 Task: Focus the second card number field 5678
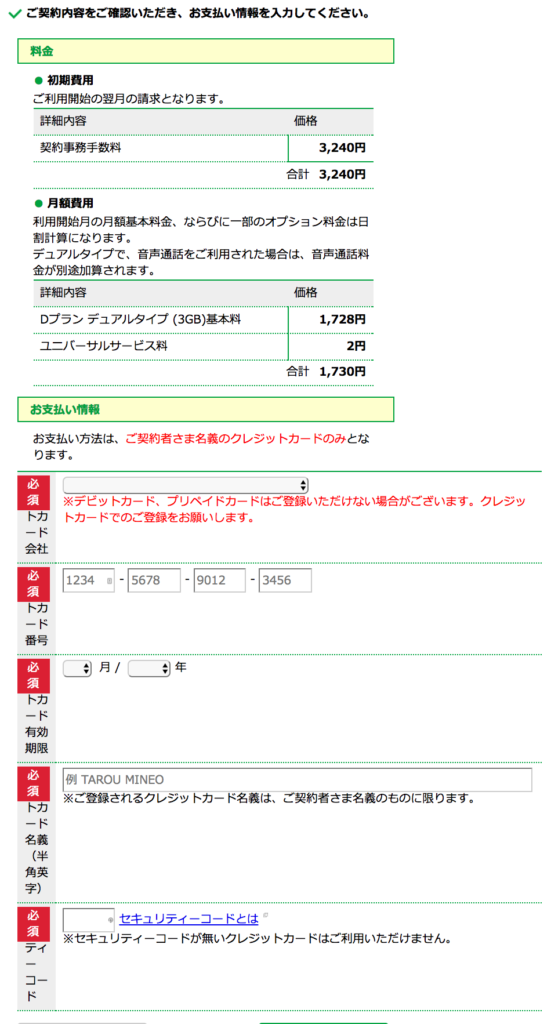click(x=154, y=581)
